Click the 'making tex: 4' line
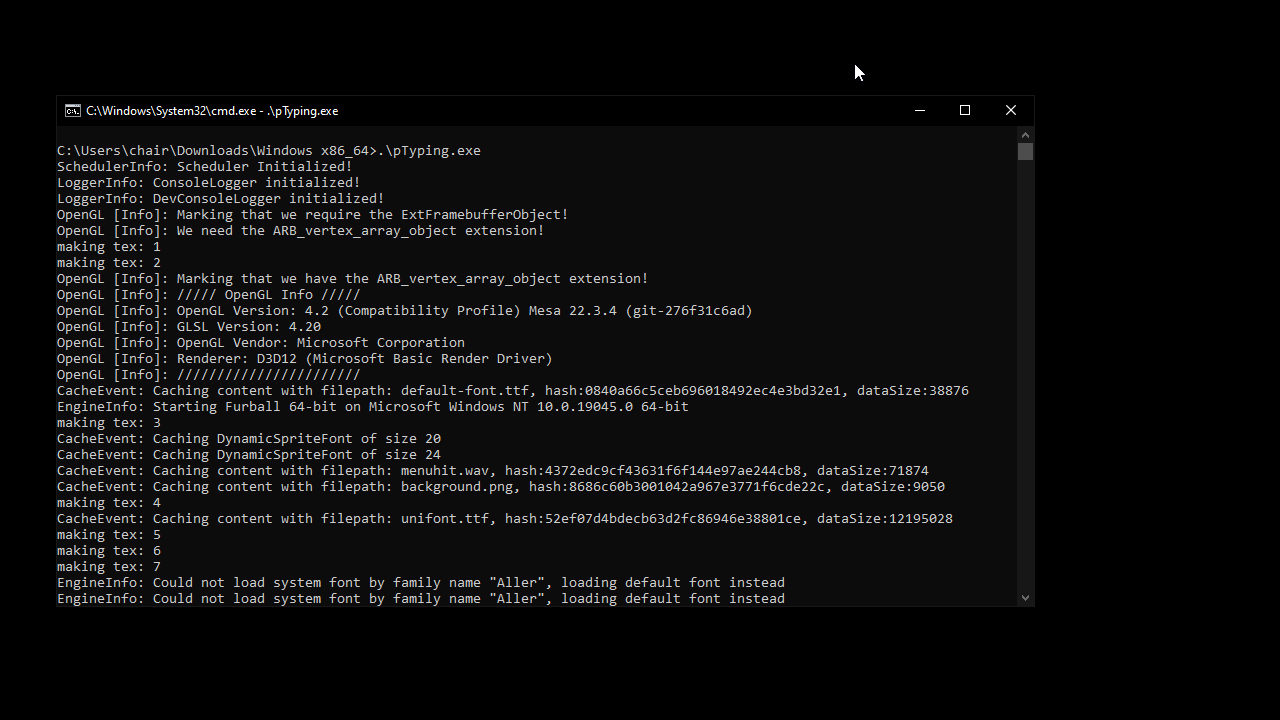The image size is (1280, 720). pos(109,503)
